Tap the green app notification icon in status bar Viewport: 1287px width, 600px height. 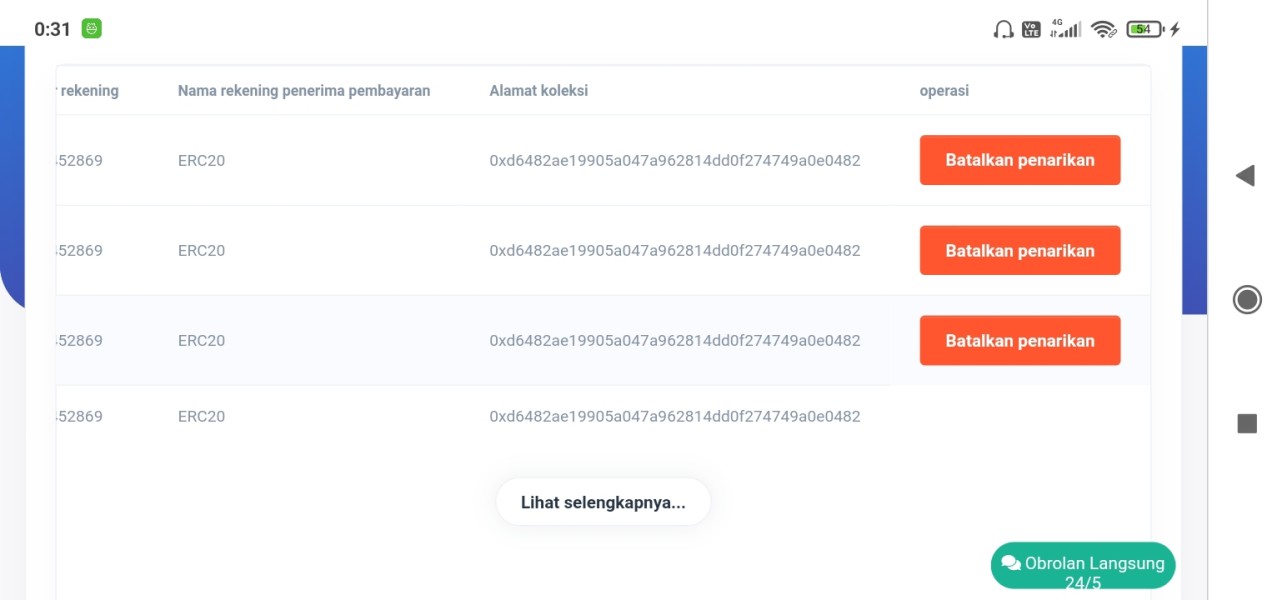point(92,29)
